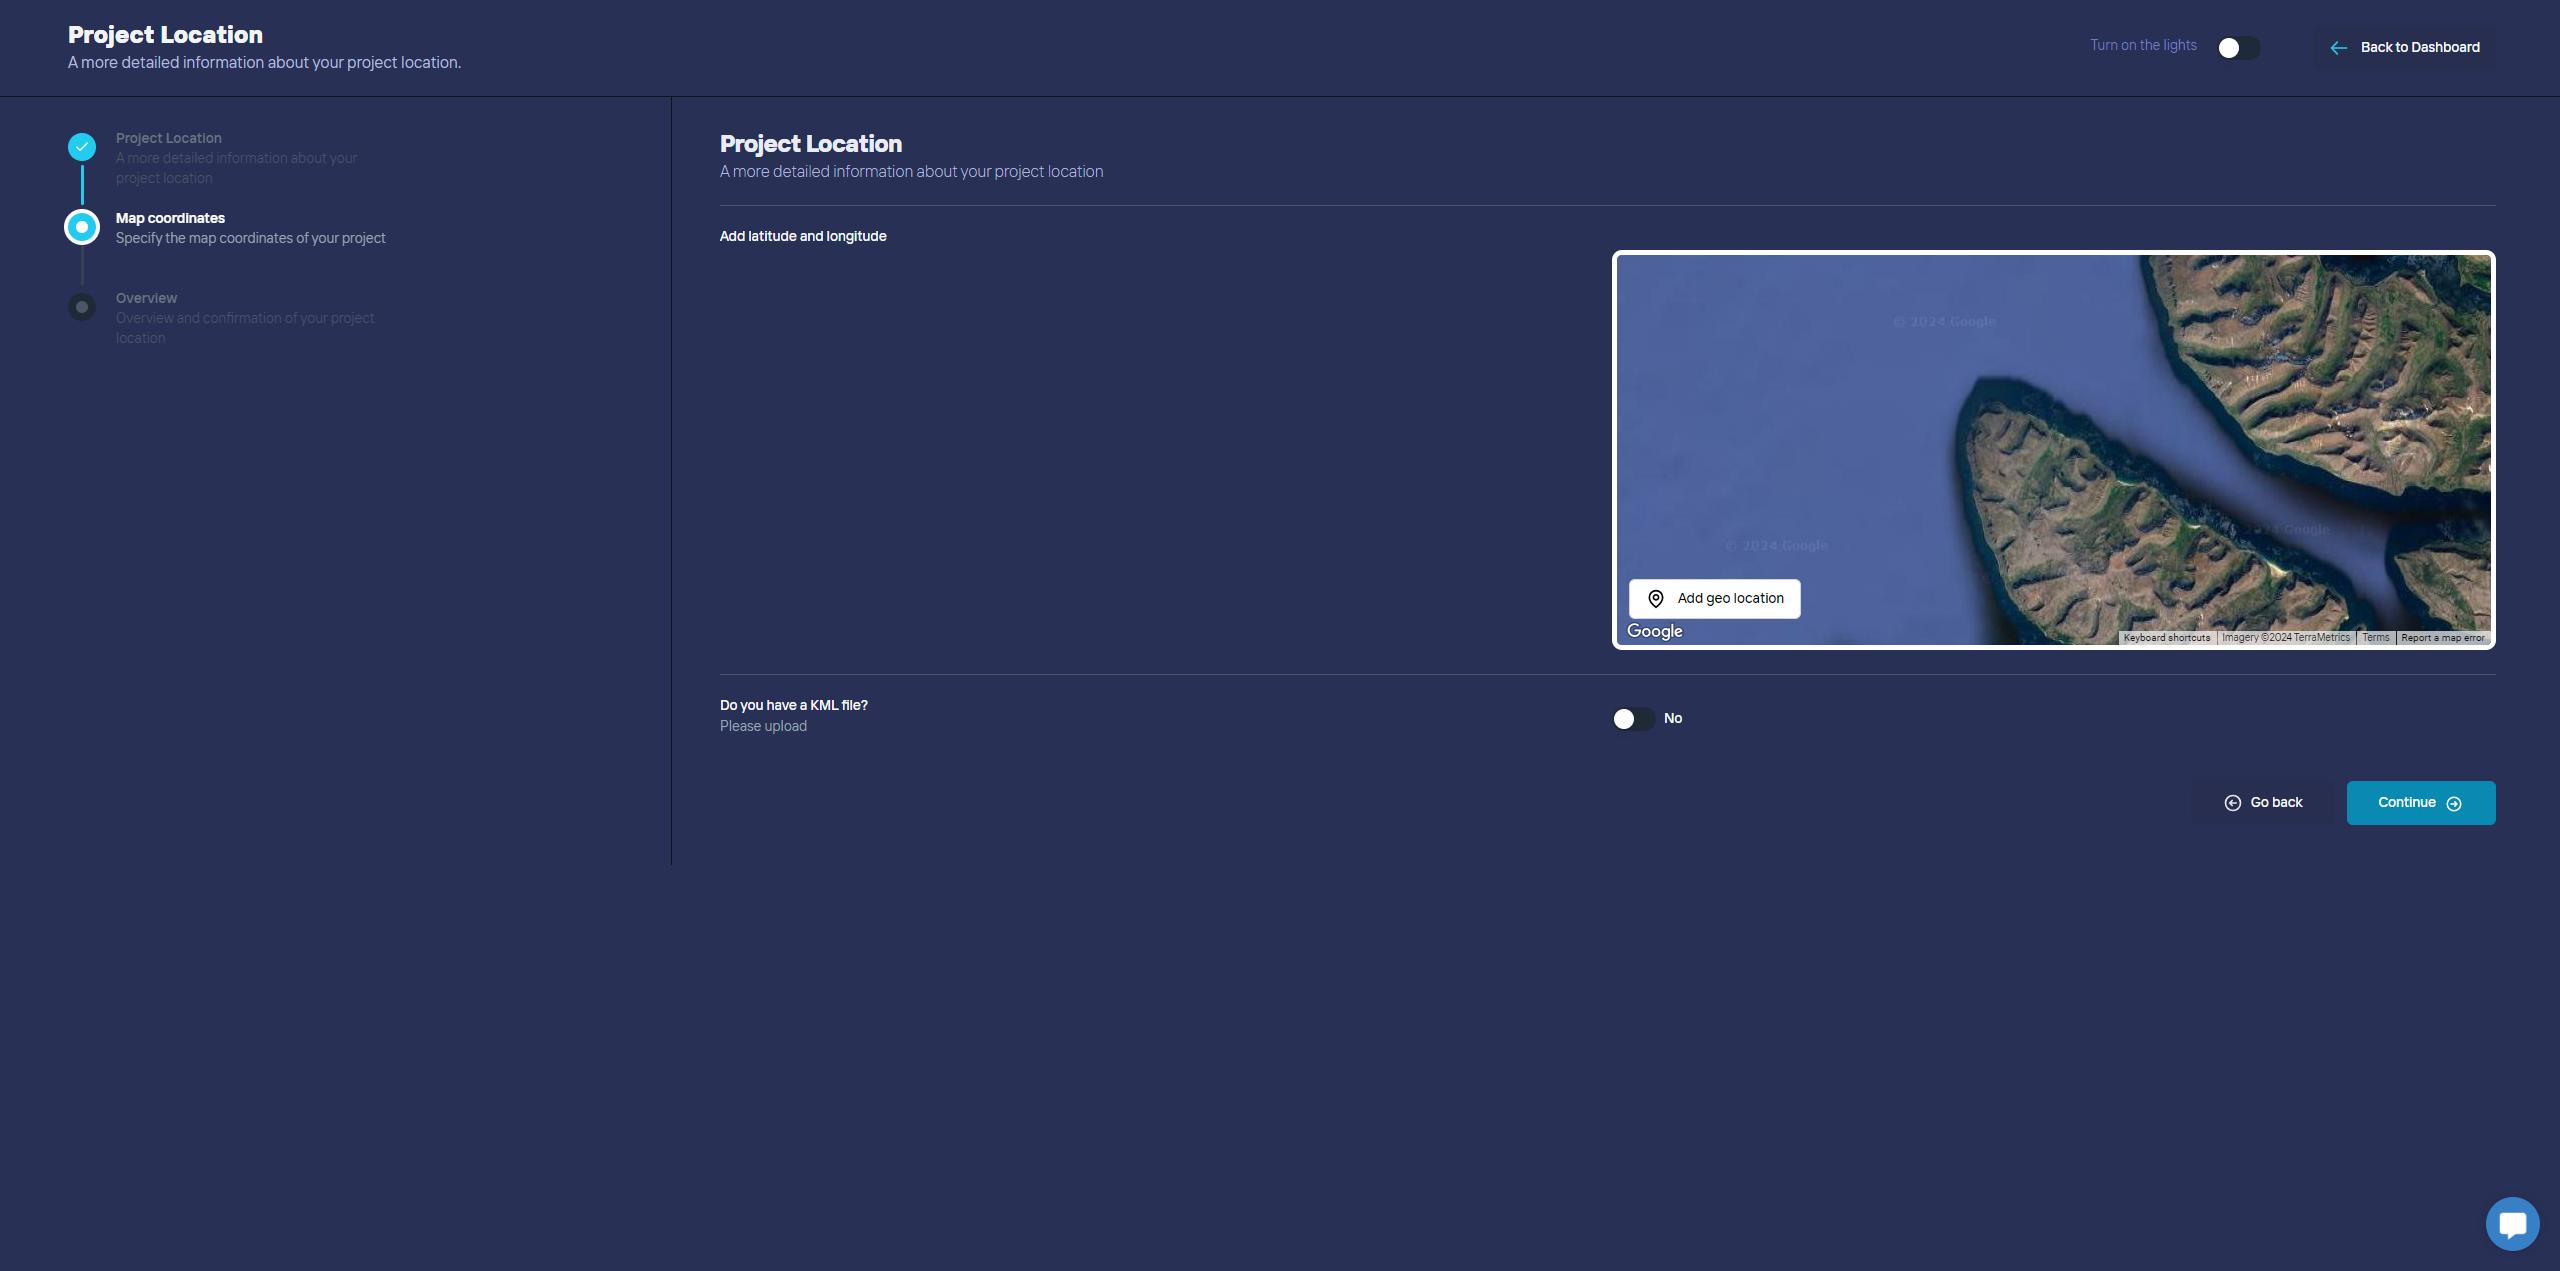The image size is (2560, 1271).
Task: Select Overview step label in sidebar
Action: point(146,298)
